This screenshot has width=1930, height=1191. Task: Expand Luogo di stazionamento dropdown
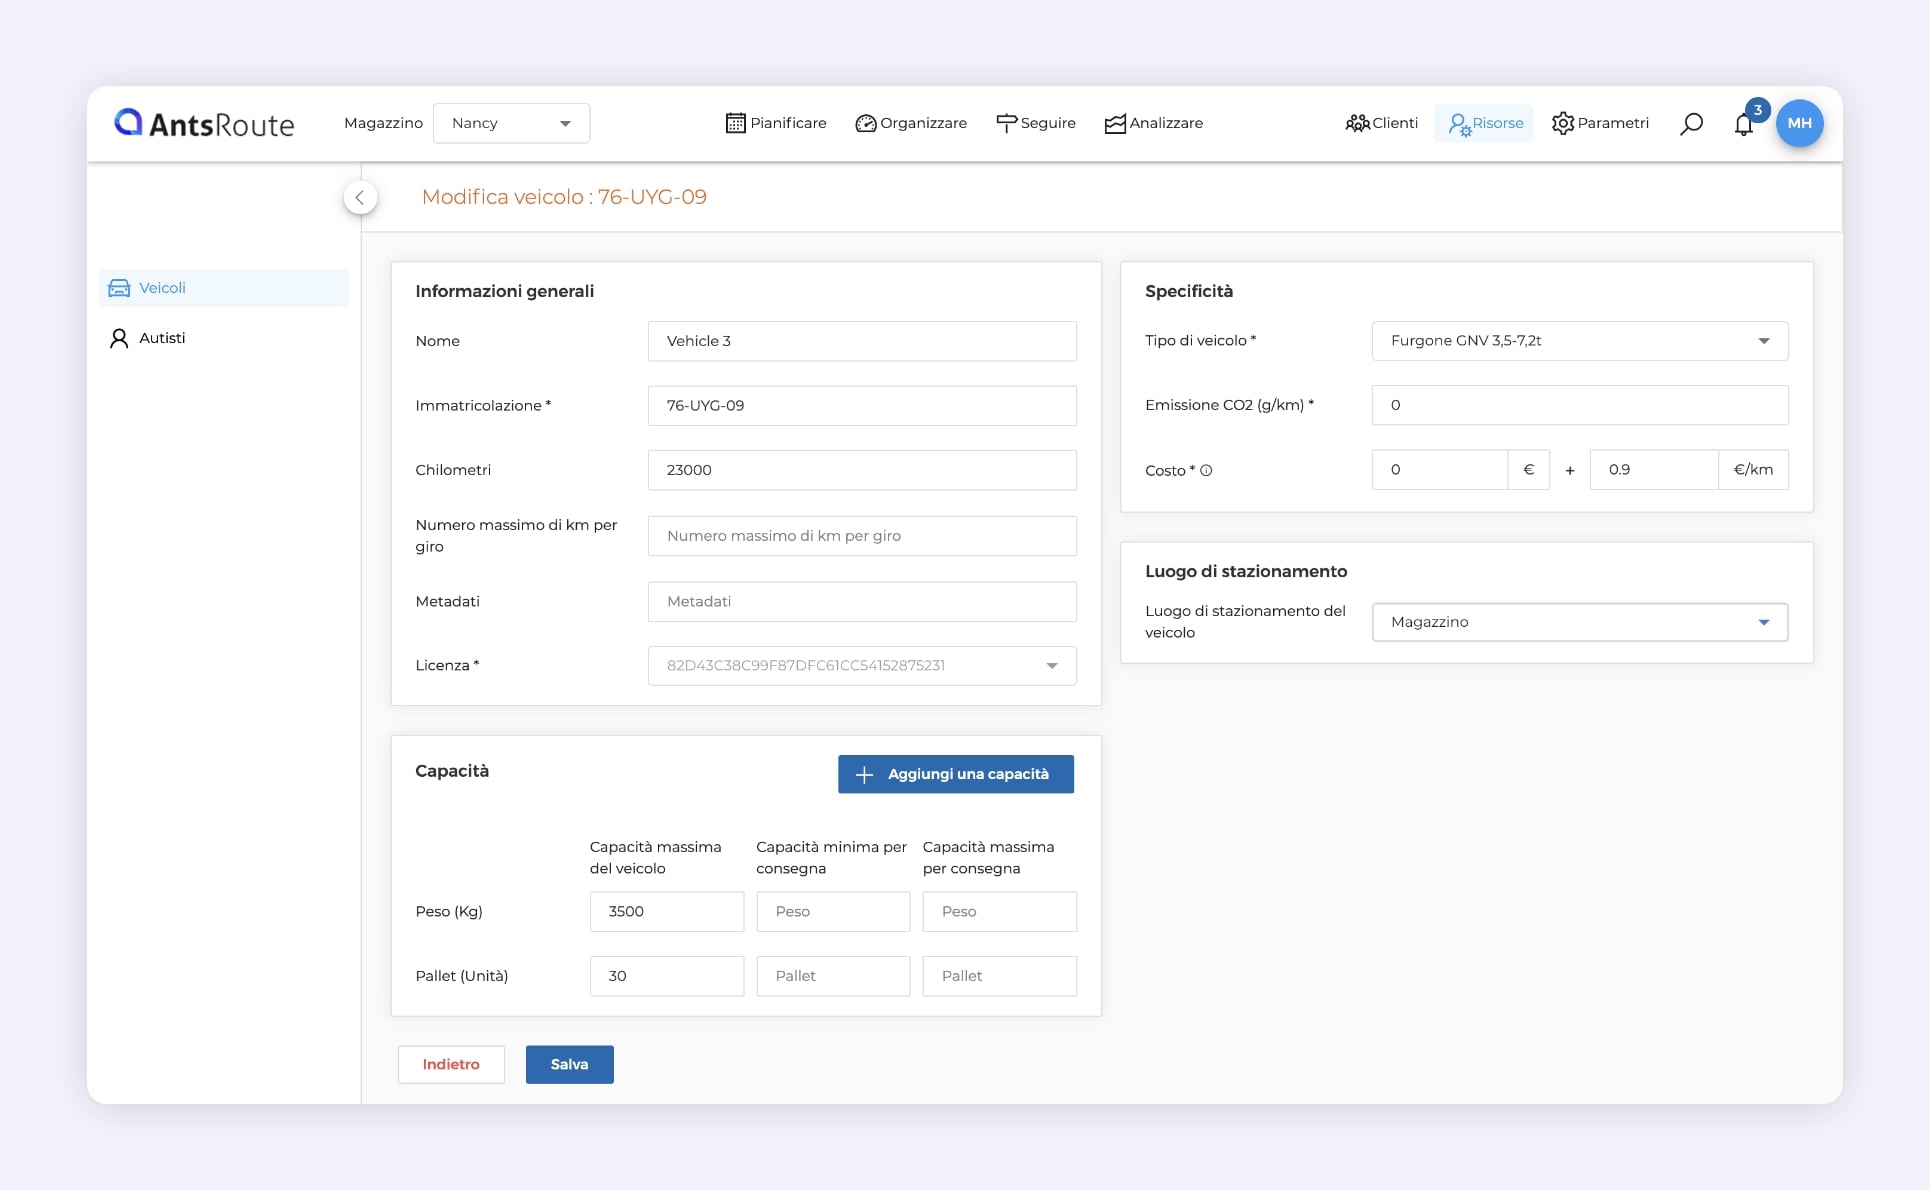point(1579,622)
